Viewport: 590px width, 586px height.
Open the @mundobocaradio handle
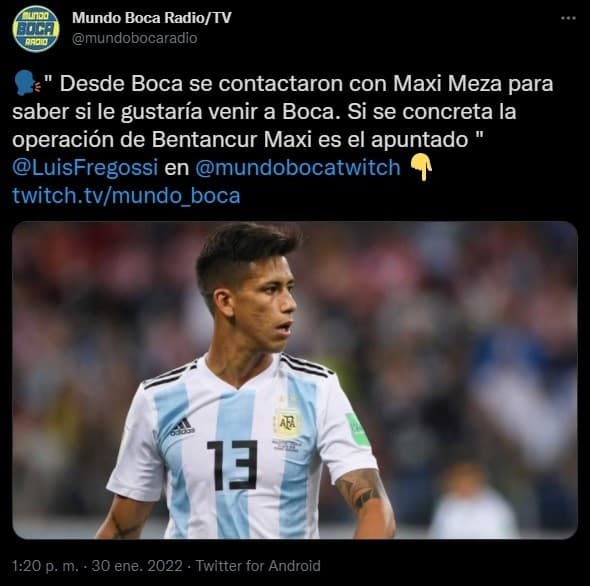(x=134, y=38)
